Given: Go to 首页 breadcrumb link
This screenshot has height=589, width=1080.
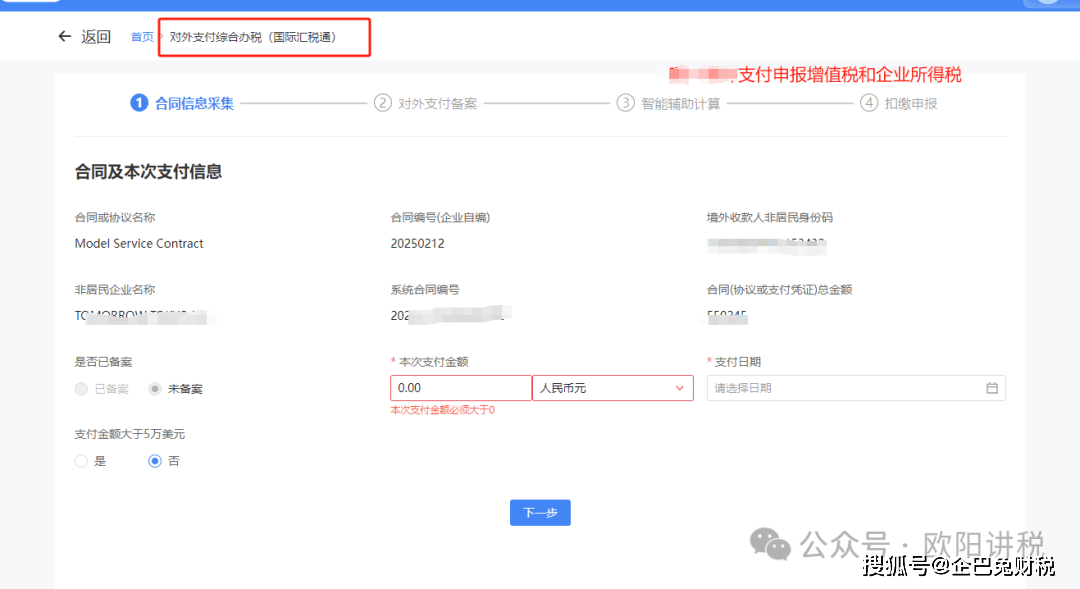Looking at the screenshot, I should pos(142,37).
